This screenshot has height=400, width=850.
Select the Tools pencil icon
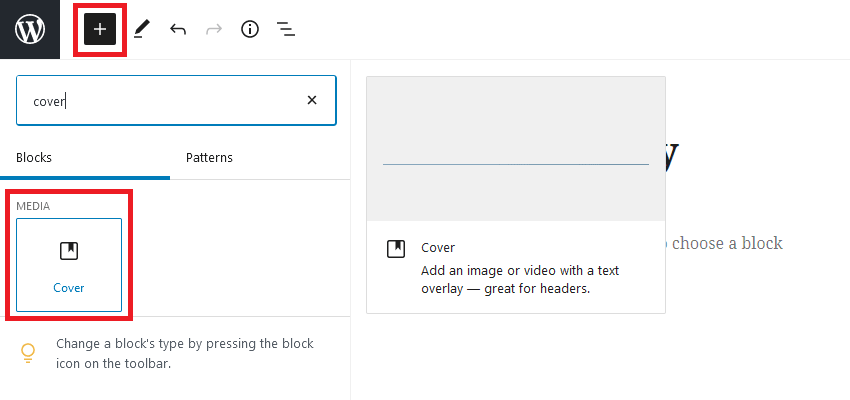[x=141, y=29]
